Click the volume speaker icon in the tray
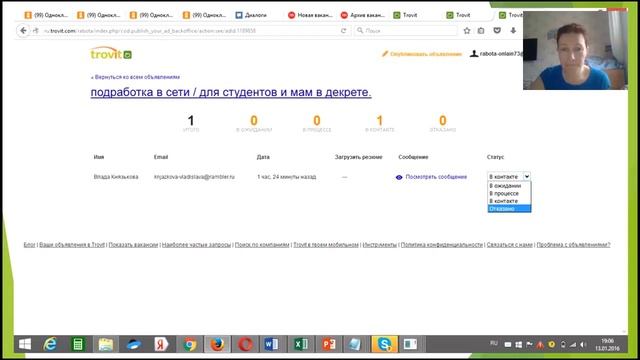 [x=584, y=345]
